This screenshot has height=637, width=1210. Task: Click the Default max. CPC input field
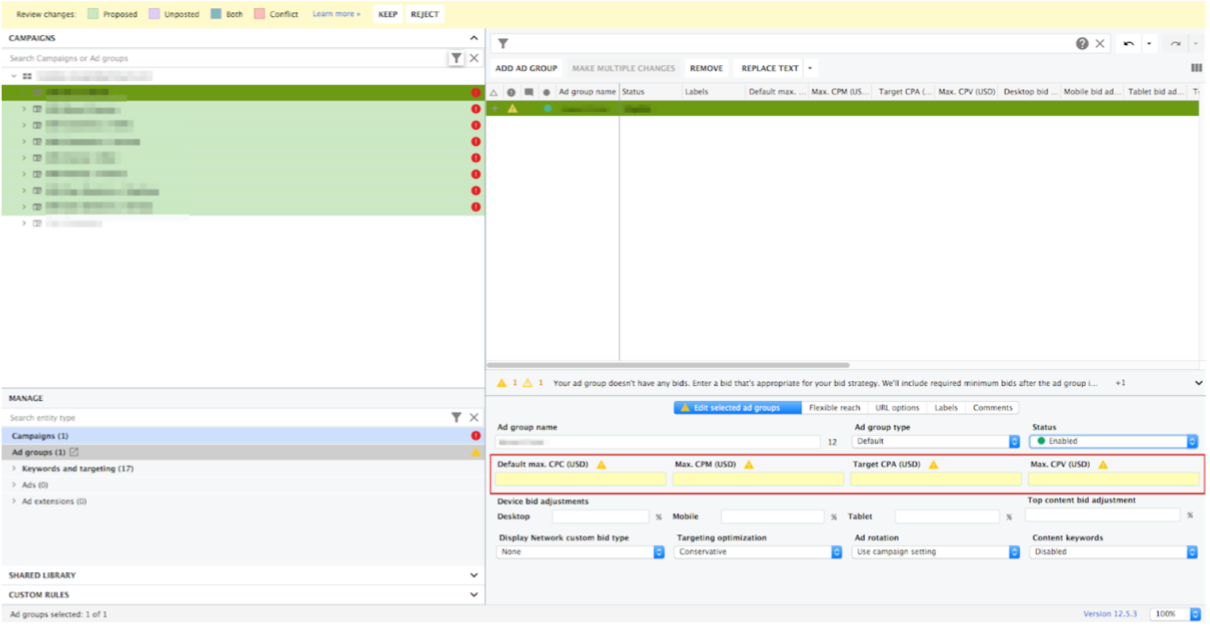[x=580, y=478]
